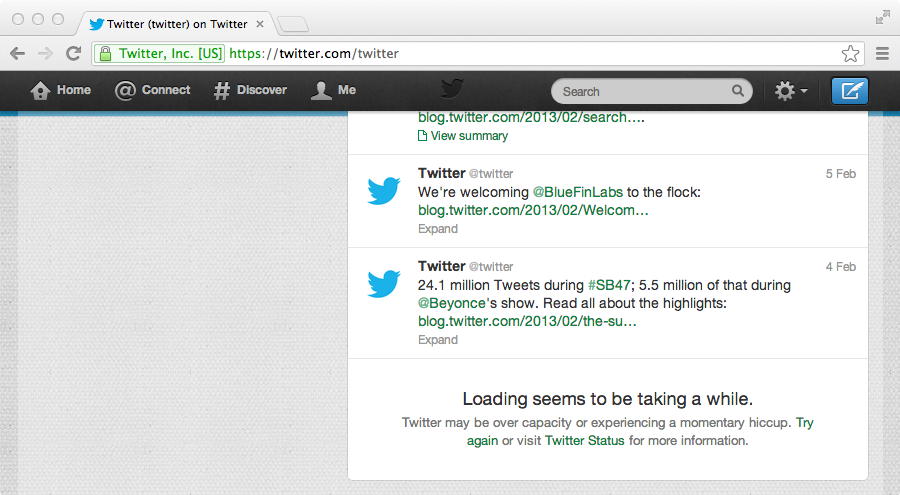Expand the #SB47 tweet

438,339
